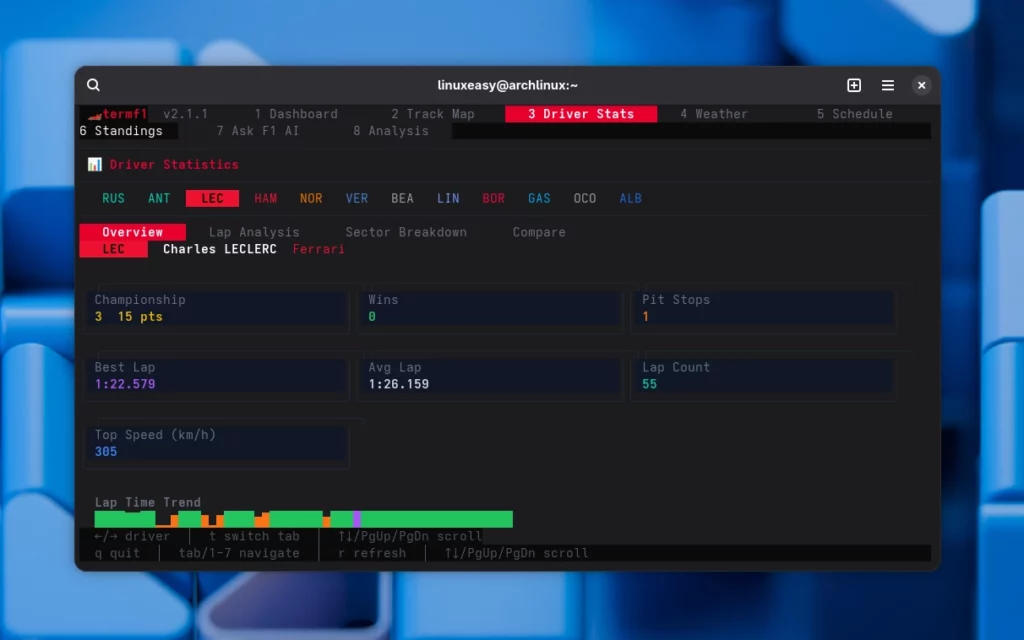Image resolution: width=1024 pixels, height=640 pixels.
Task: Open the Track Map tab
Action: 433,113
